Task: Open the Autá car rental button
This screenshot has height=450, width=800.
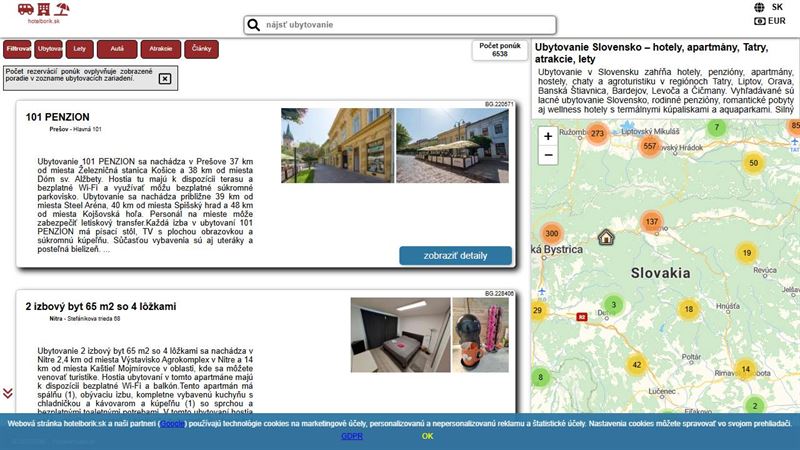Action: 117,49
